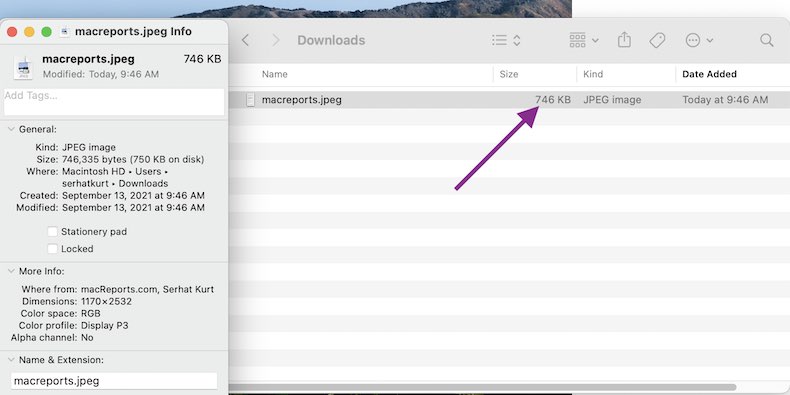This screenshot has height=395, width=790.
Task: Close the macreports.jpeg Info window
Action: tap(12, 32)
